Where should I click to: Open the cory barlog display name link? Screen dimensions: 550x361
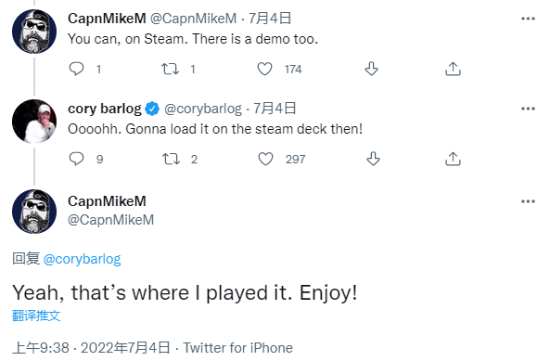coord(104,109)
